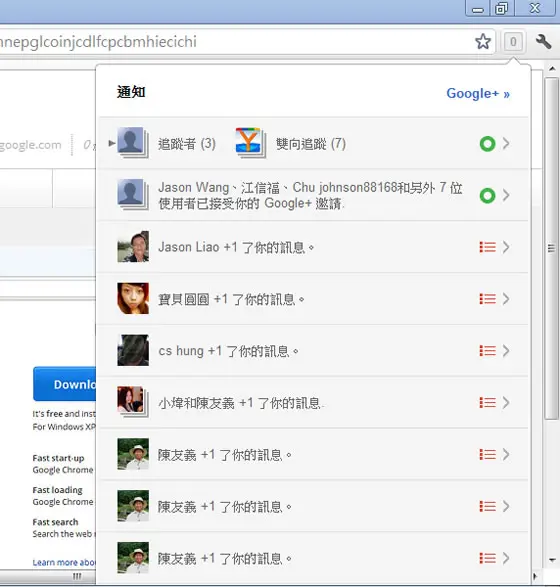Image resolution: width=560 pixels, height=587 pixels.
Task: Open the Google+ notification counter extension icon
Action: (x=513, y=42)
